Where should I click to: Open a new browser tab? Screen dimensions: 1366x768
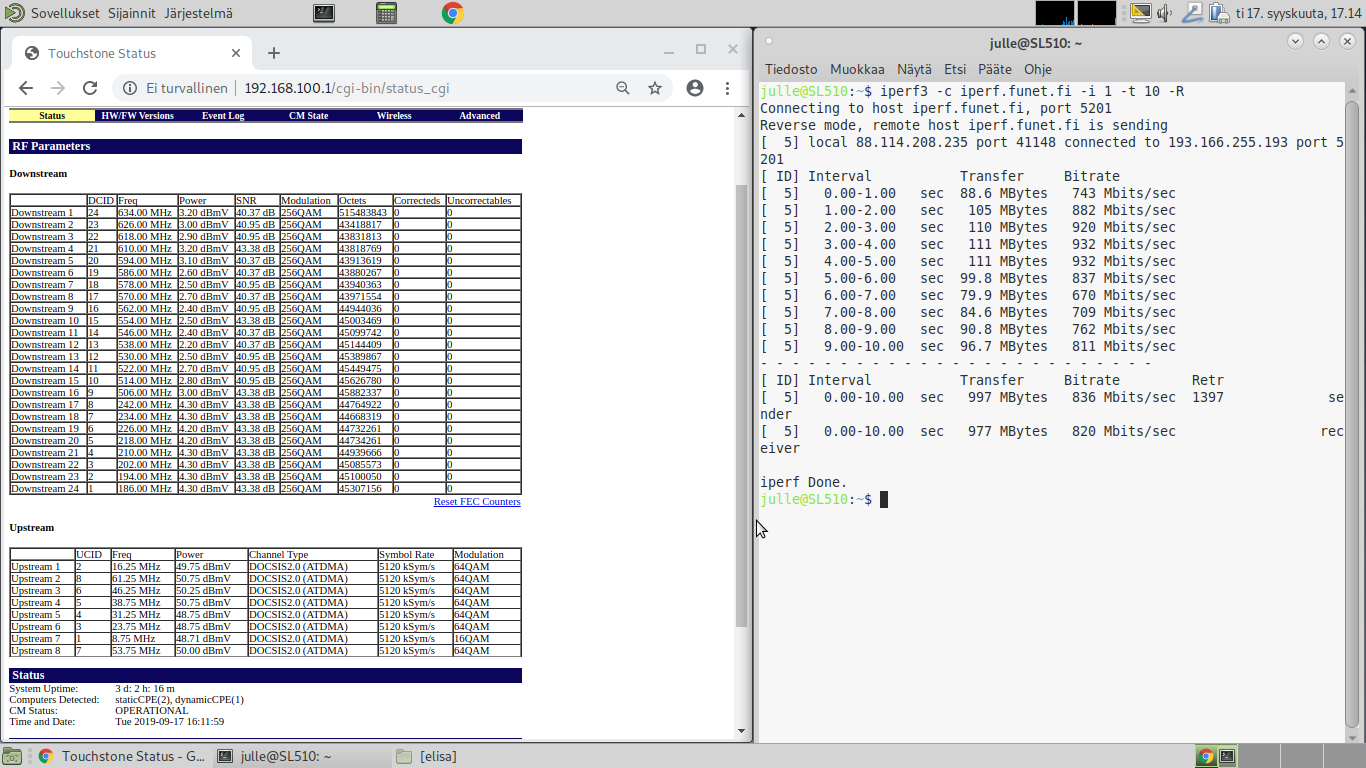point(274,53)
